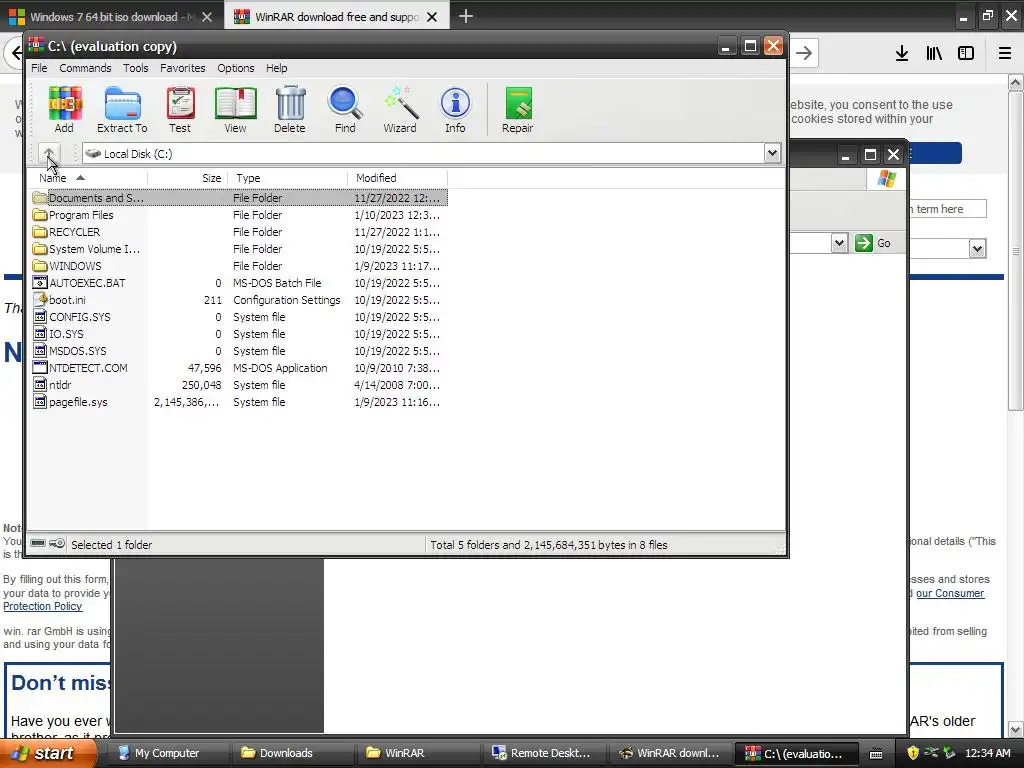Sort the file list by Size column

tap(187, 178)
